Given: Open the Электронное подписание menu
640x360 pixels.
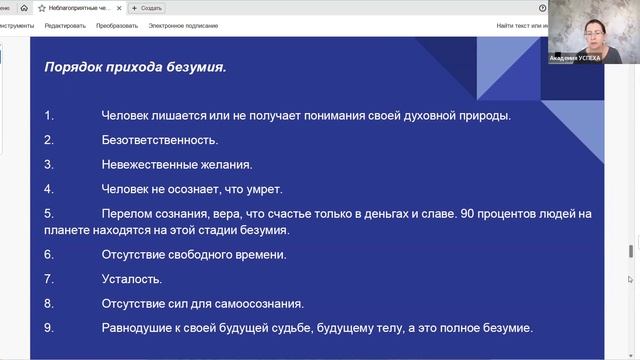Looking at the screenshot, I should tap(183, 26).
